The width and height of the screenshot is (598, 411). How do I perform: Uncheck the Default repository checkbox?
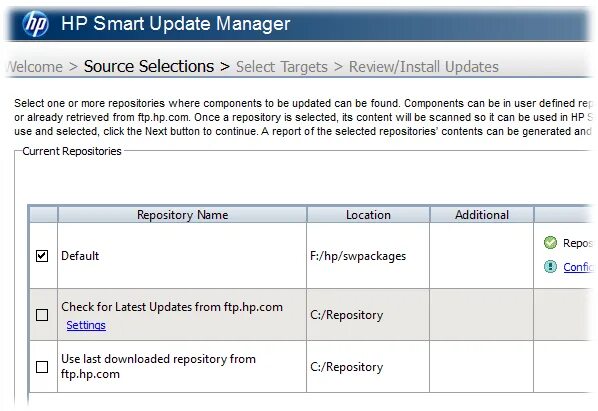[42, 256]
